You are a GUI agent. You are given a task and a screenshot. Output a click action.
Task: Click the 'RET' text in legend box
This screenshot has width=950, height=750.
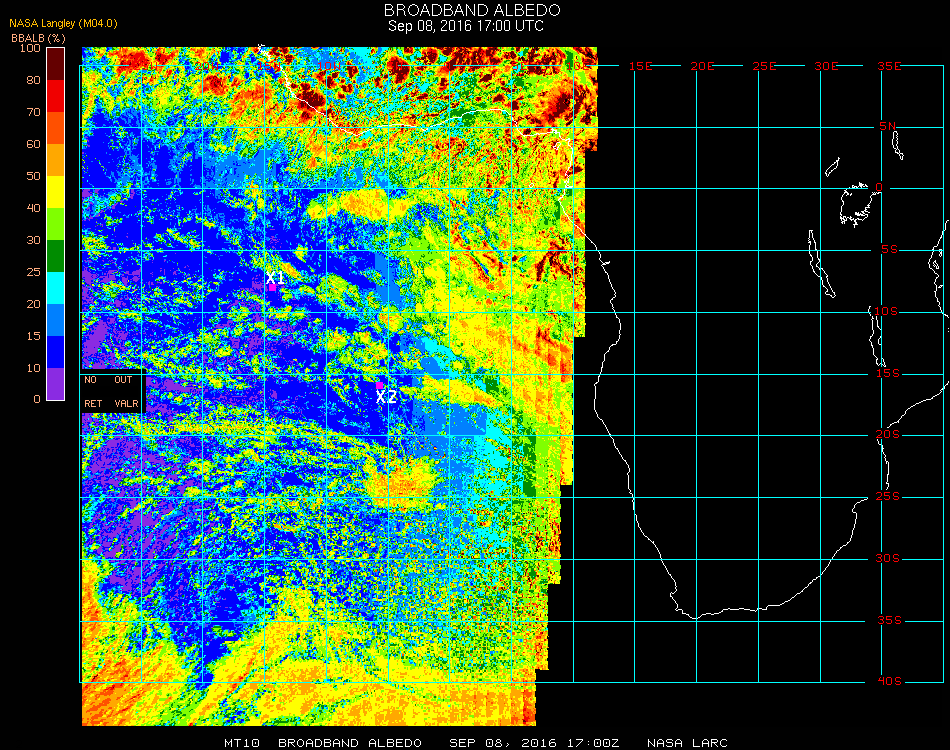[93, 403]
